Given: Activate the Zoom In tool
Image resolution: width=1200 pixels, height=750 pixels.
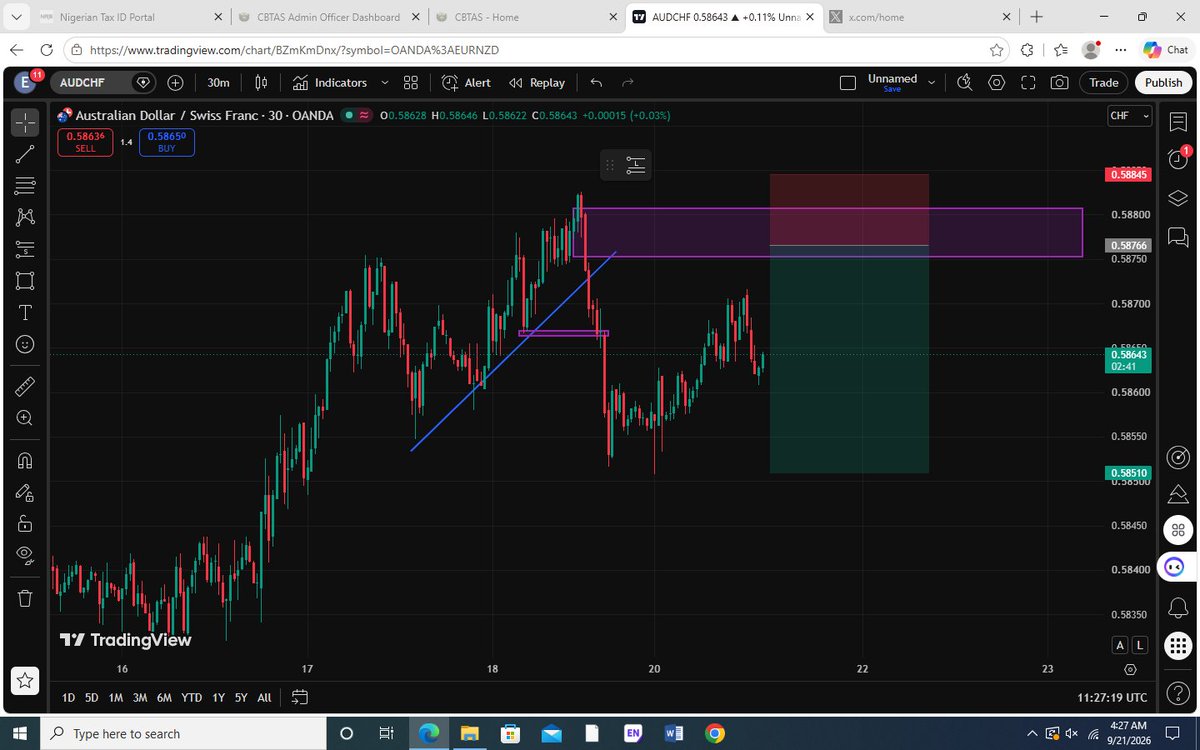Looking at the screenshot, I should point(25,418).
